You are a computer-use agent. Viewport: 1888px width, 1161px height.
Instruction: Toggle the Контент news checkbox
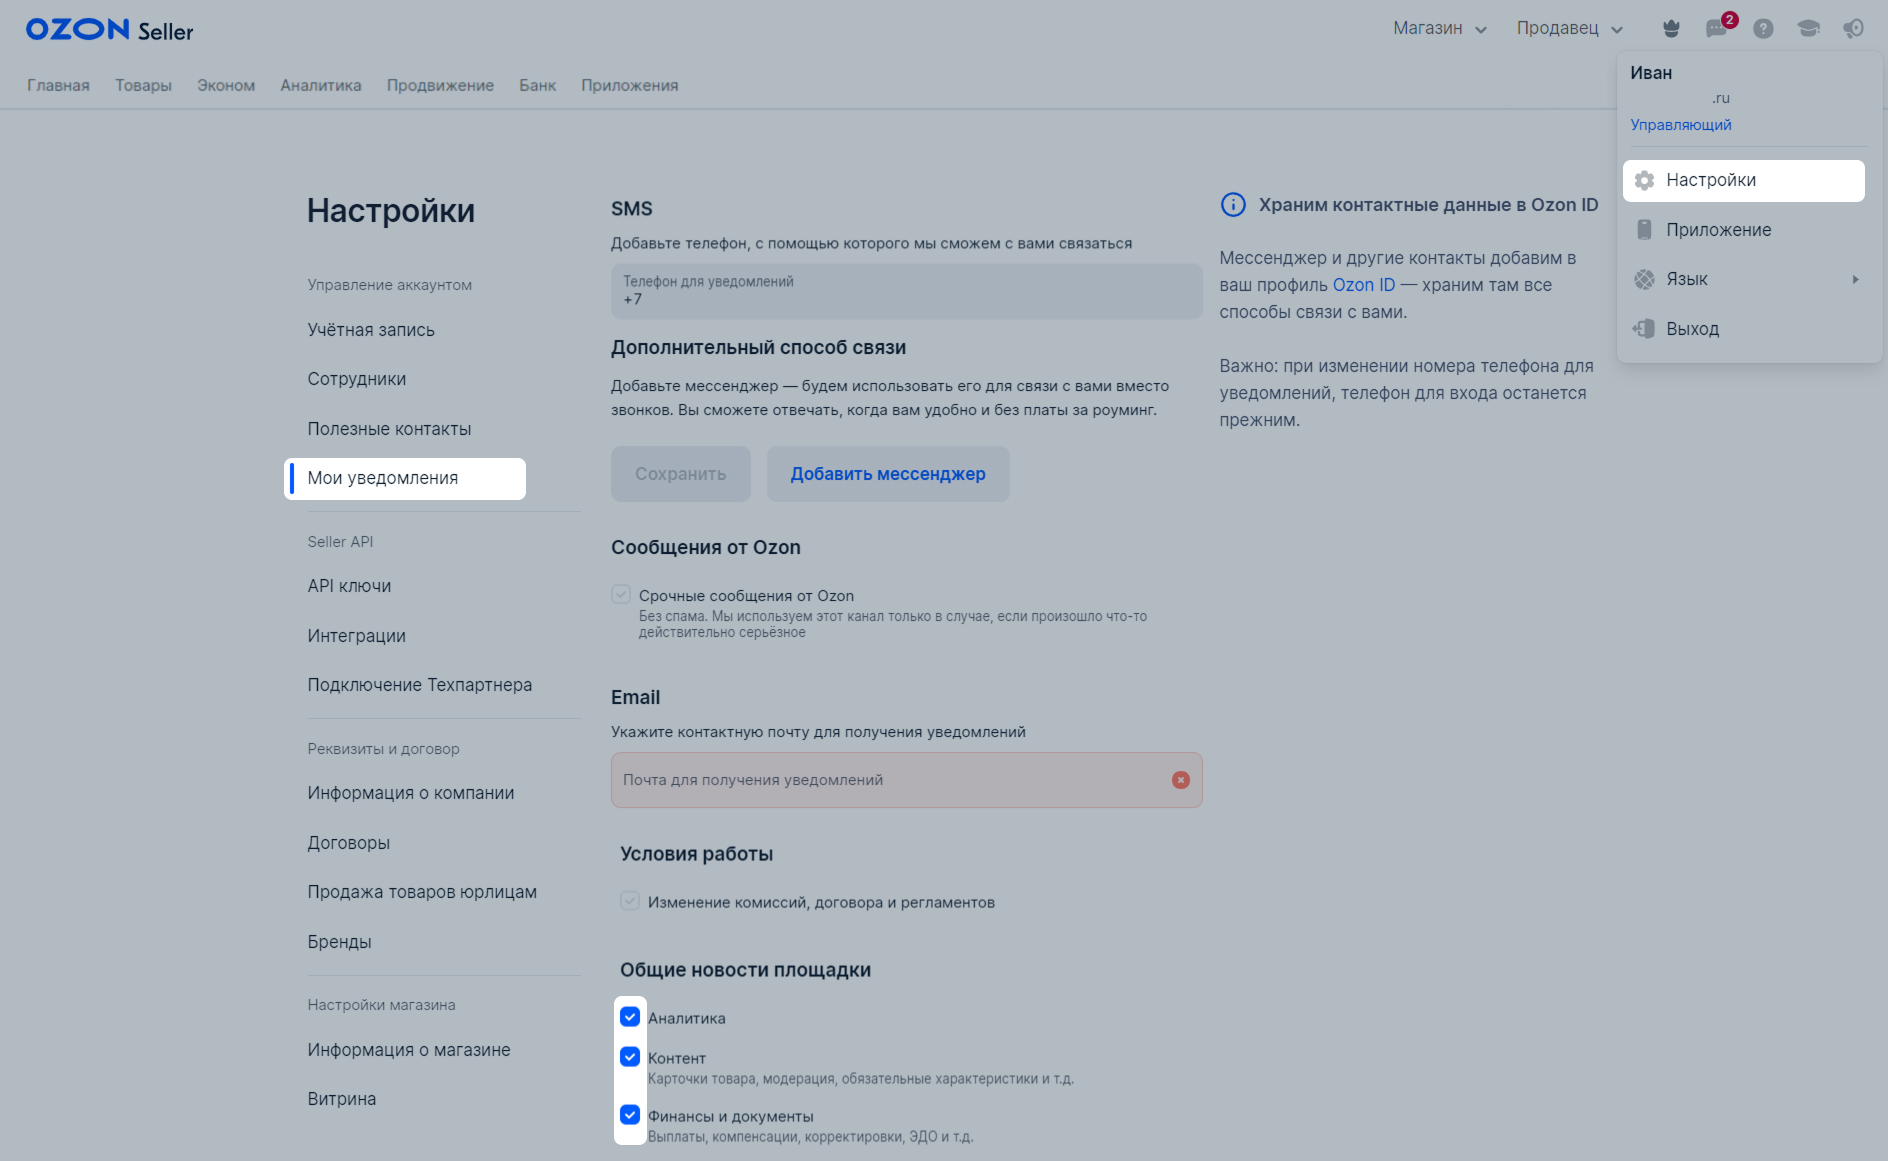click(x=630, y=1057)
